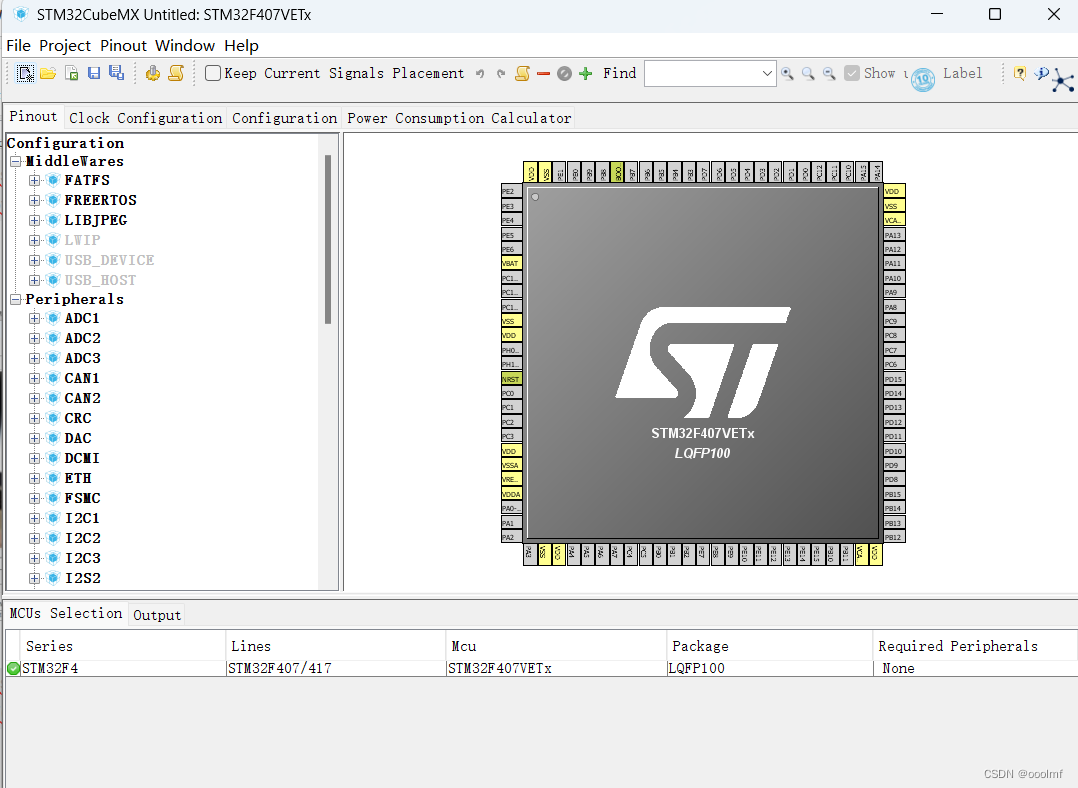Click the New Project toolbar icon
This screenshot has height=788, width=1078.
[x=25, y=73]
